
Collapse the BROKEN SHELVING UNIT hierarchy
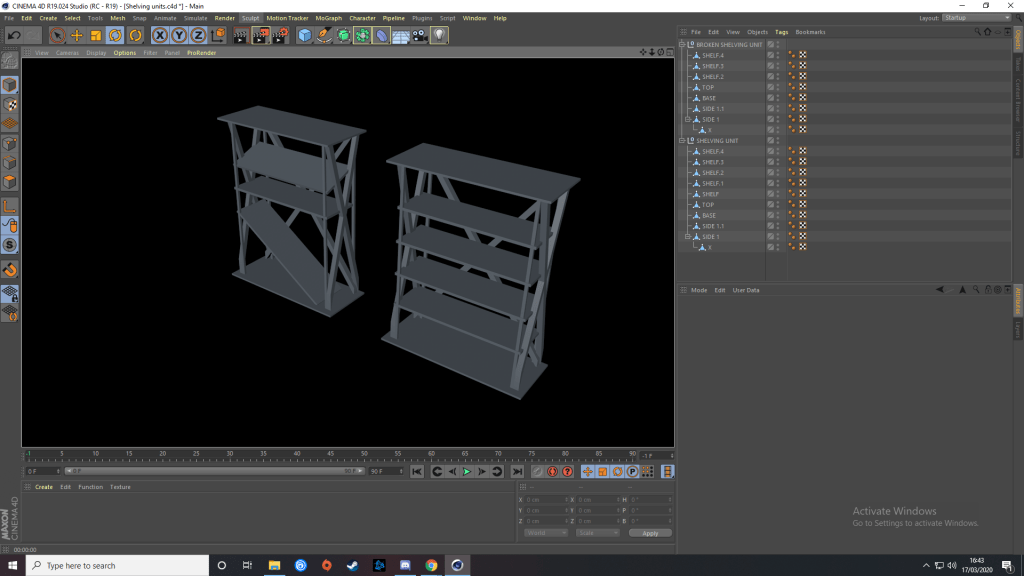[x=682, y=45]
